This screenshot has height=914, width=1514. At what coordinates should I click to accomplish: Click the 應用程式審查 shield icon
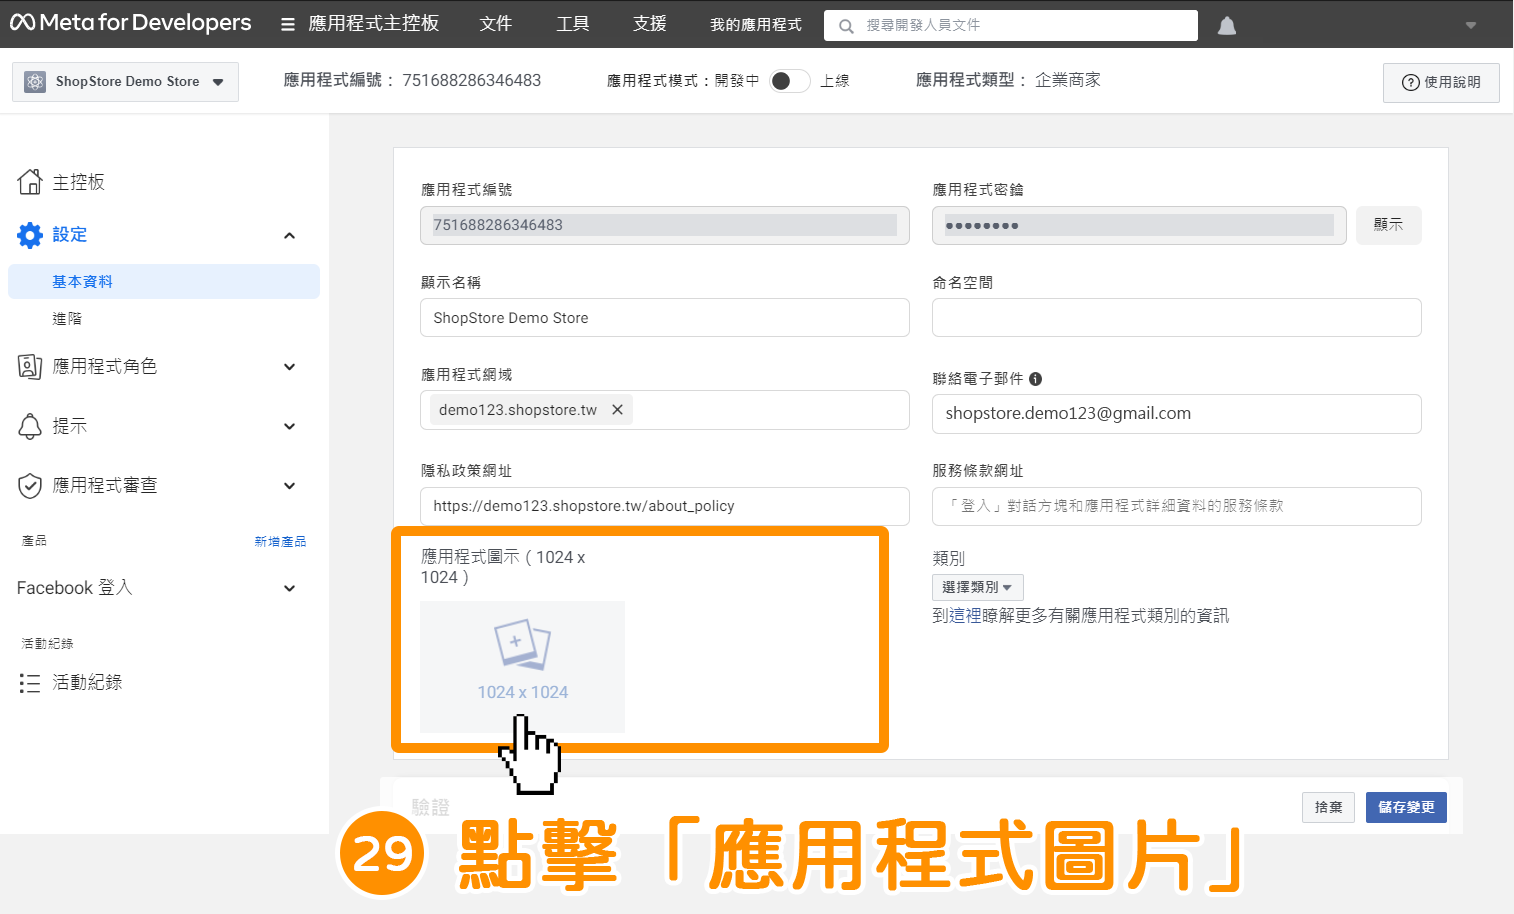pos(30,486)
